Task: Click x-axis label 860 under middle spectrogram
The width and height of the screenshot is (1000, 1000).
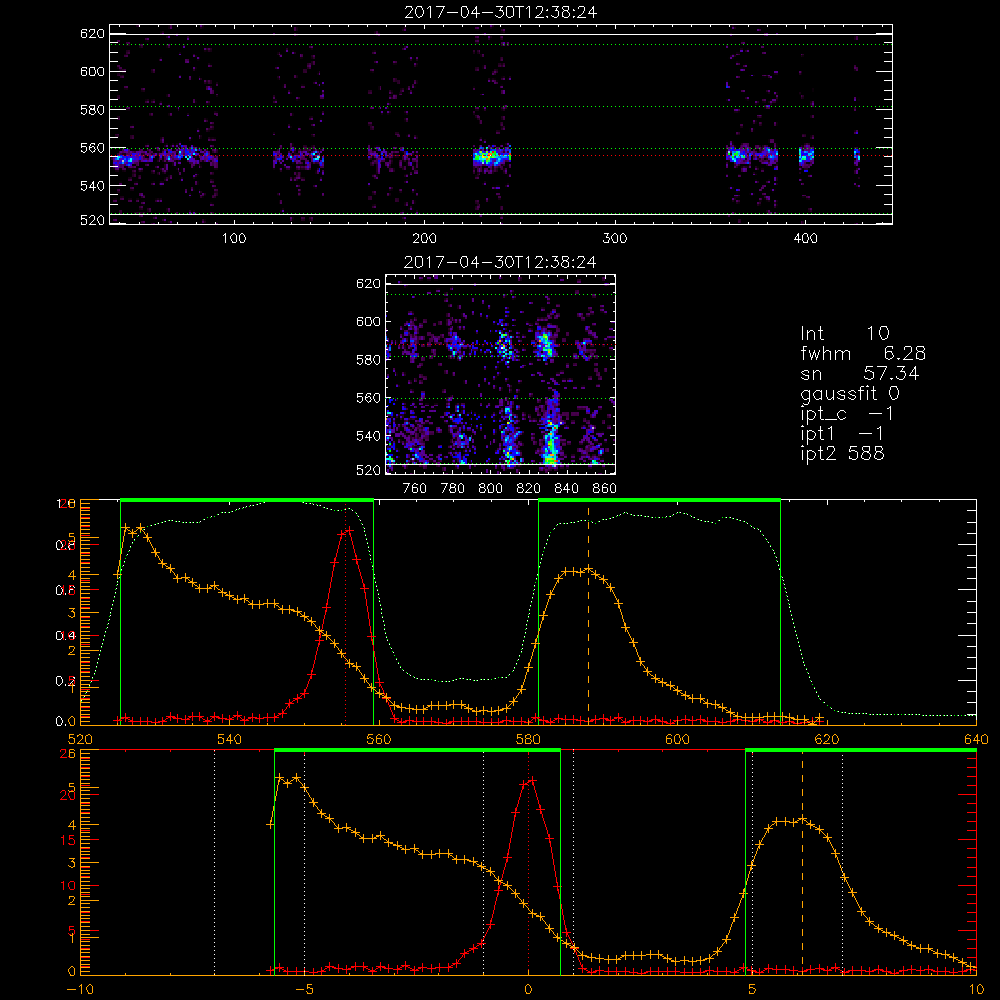Action: tap(605, 489)
